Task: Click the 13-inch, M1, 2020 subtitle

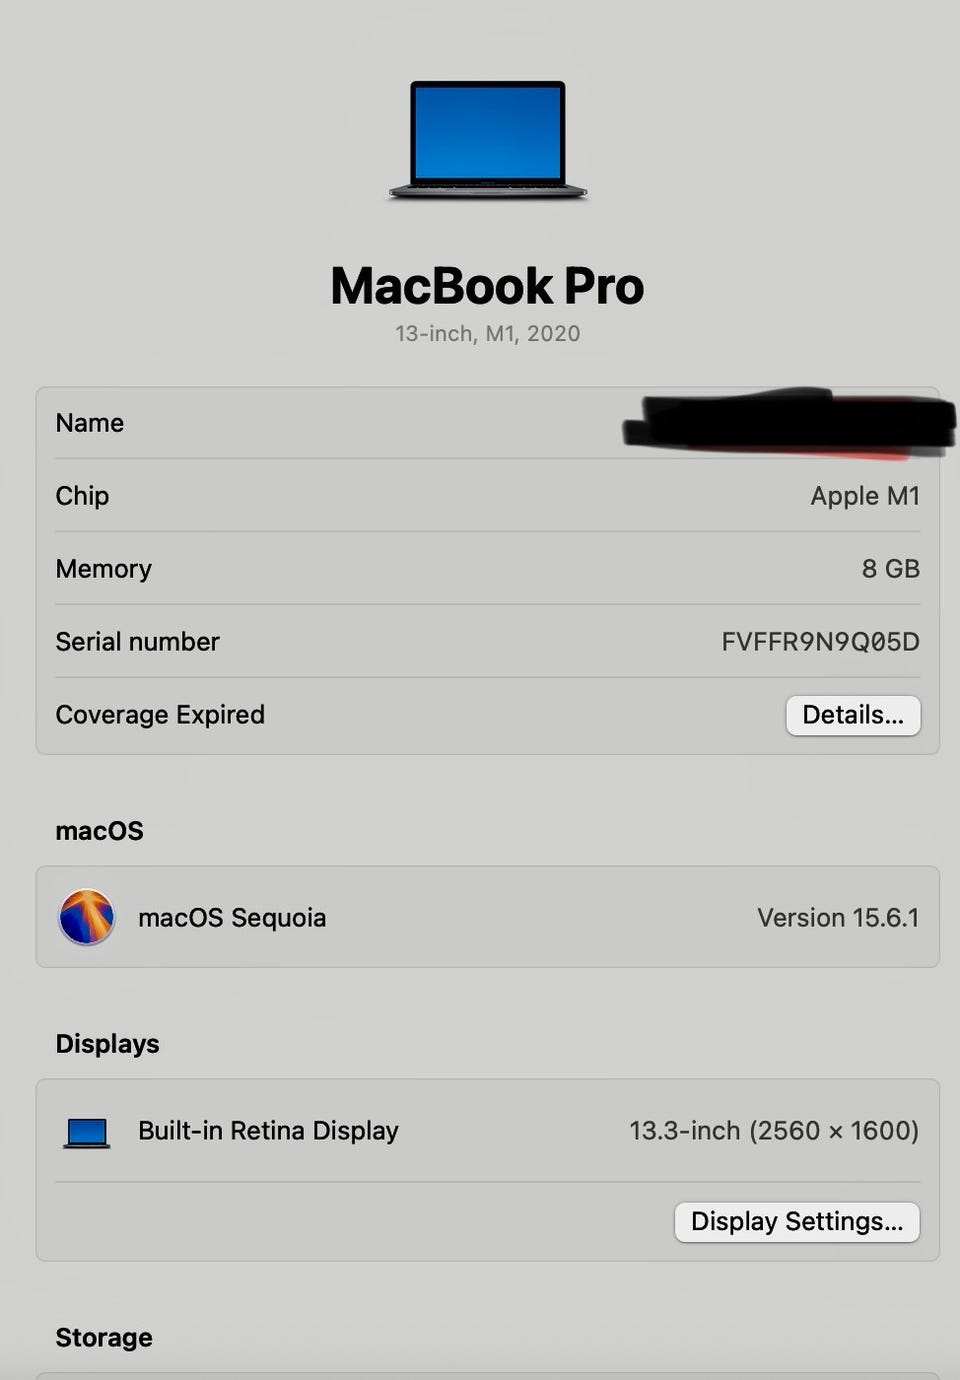Action: click(488, 334)
